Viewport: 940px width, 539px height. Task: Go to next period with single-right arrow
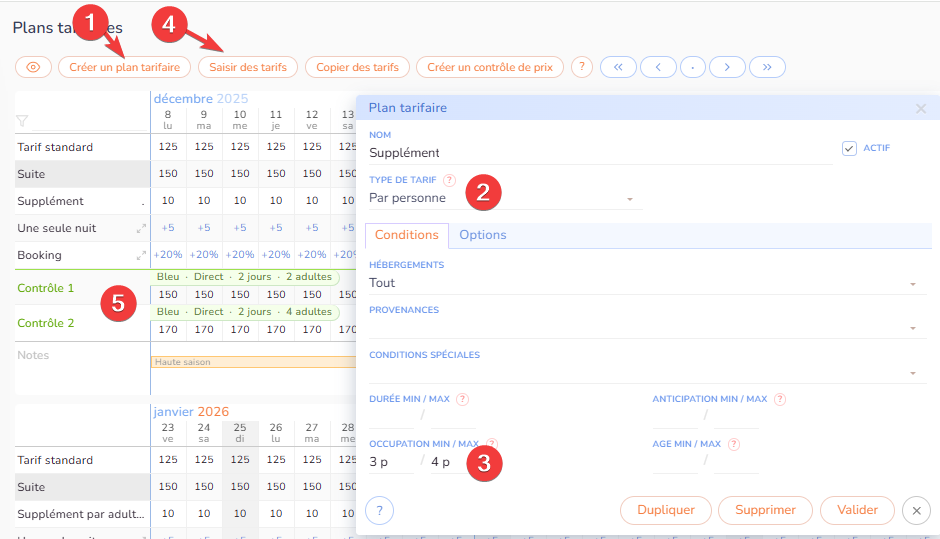coord(727,67)
